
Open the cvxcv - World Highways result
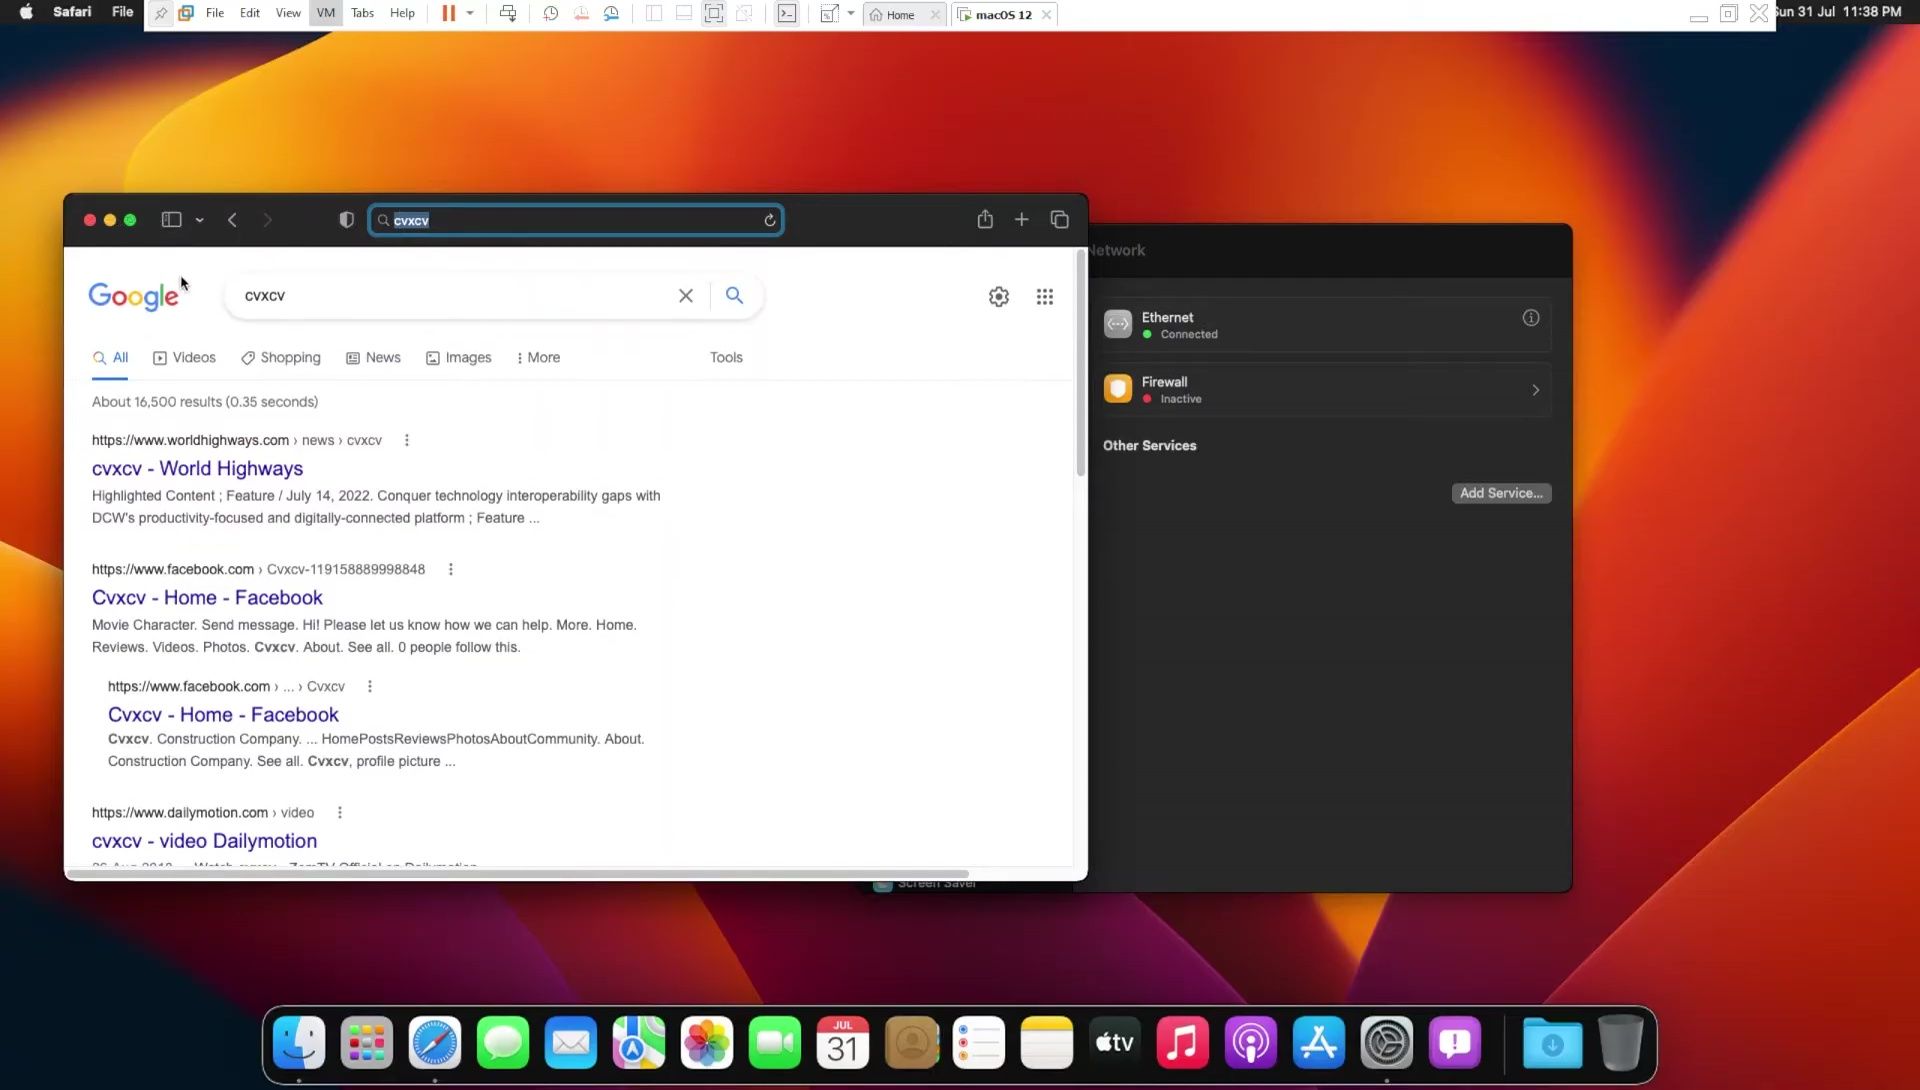(x=197, y=469)
